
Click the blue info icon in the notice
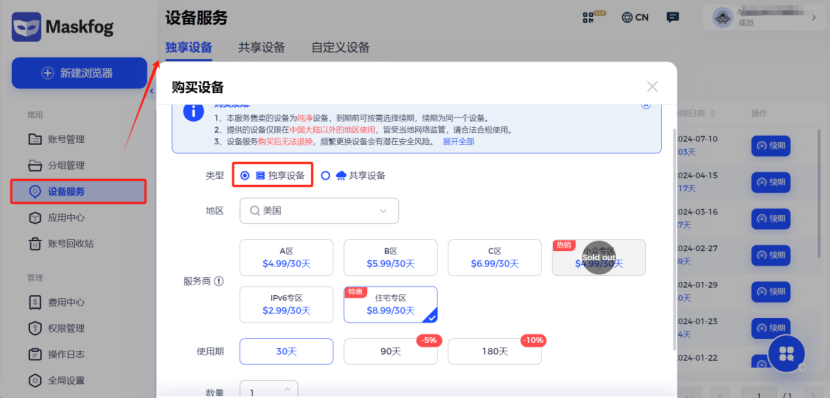click(193, 112)
